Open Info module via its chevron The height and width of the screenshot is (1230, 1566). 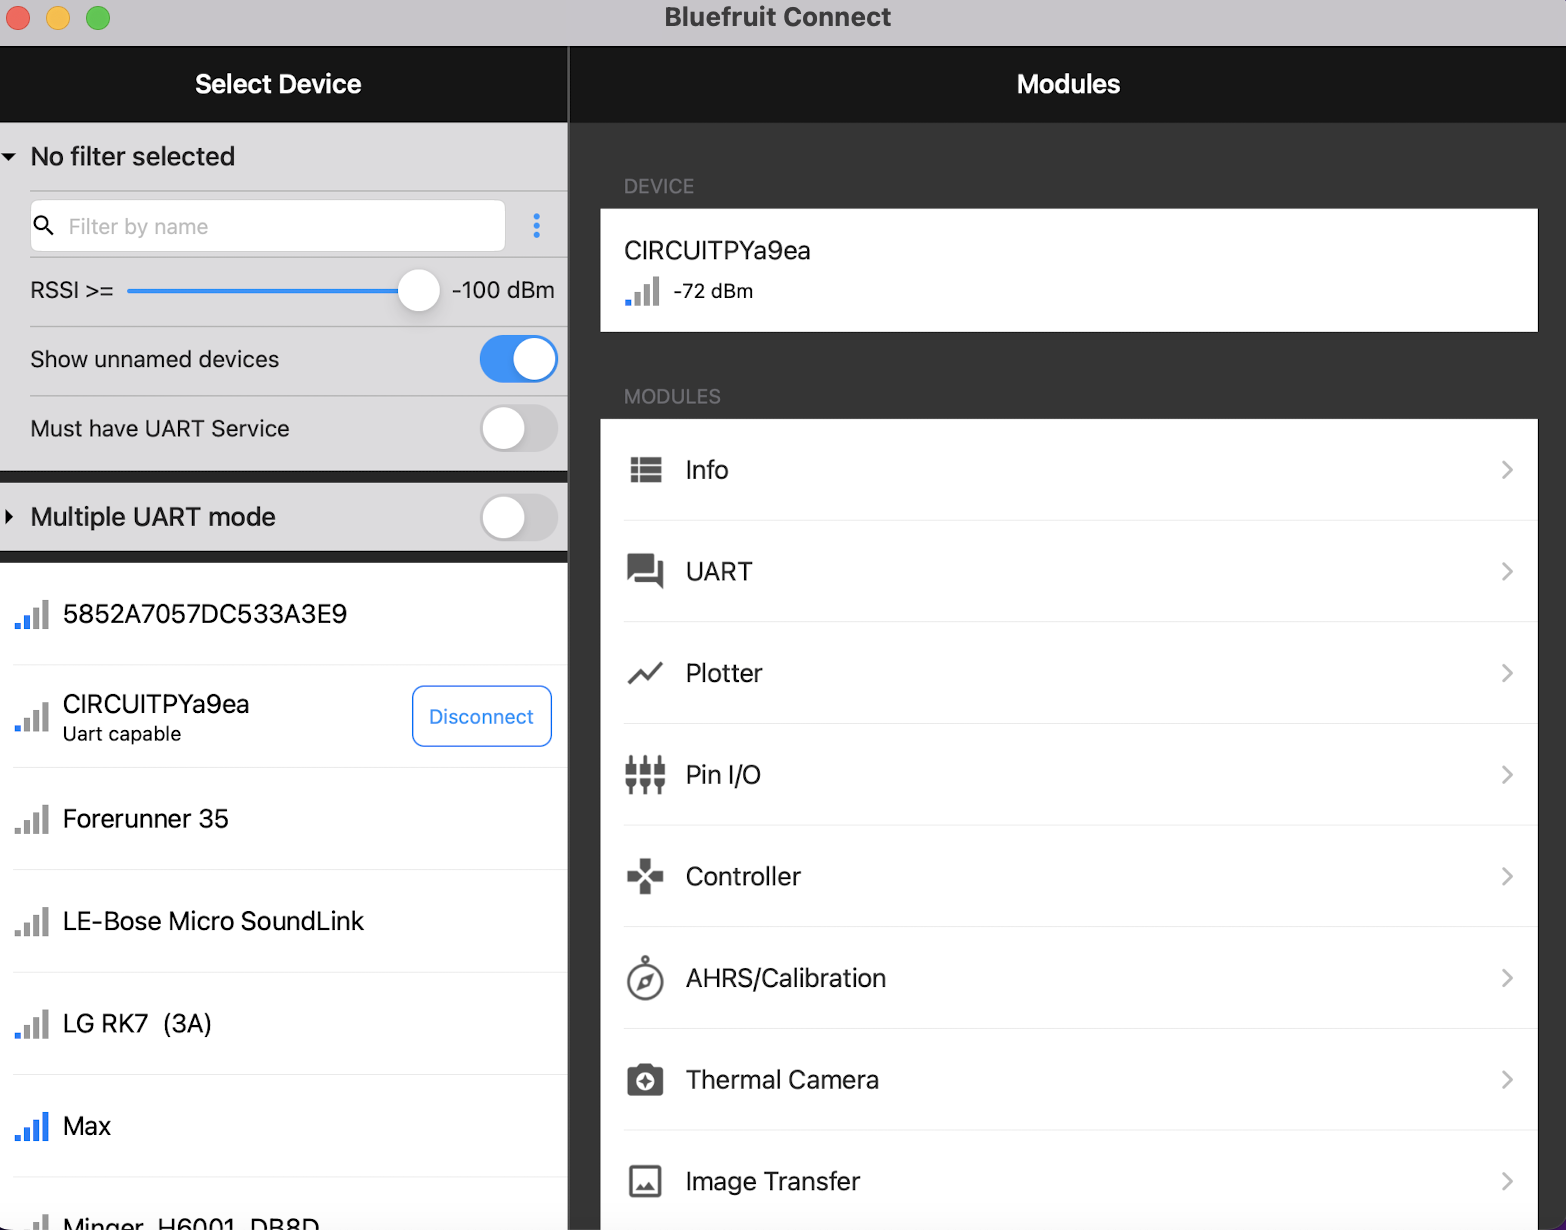coord(1507,470)
